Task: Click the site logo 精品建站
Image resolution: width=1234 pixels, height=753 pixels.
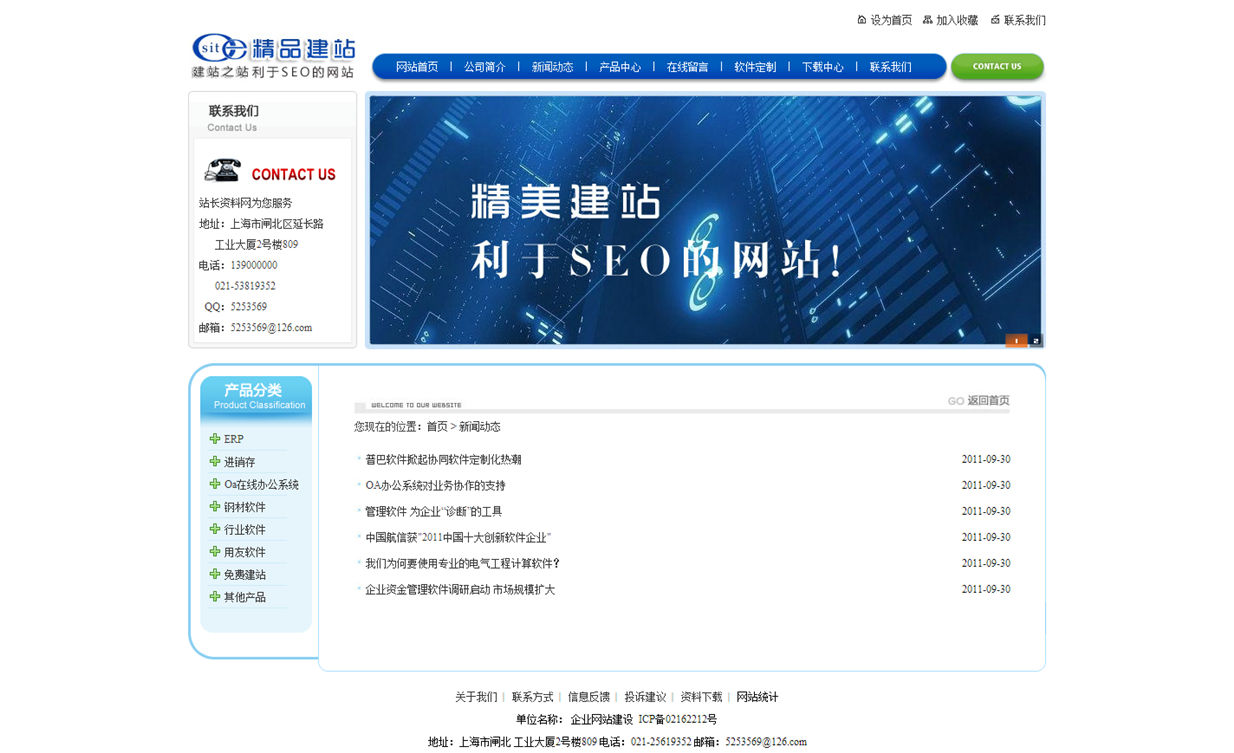Action: (274, 57)
